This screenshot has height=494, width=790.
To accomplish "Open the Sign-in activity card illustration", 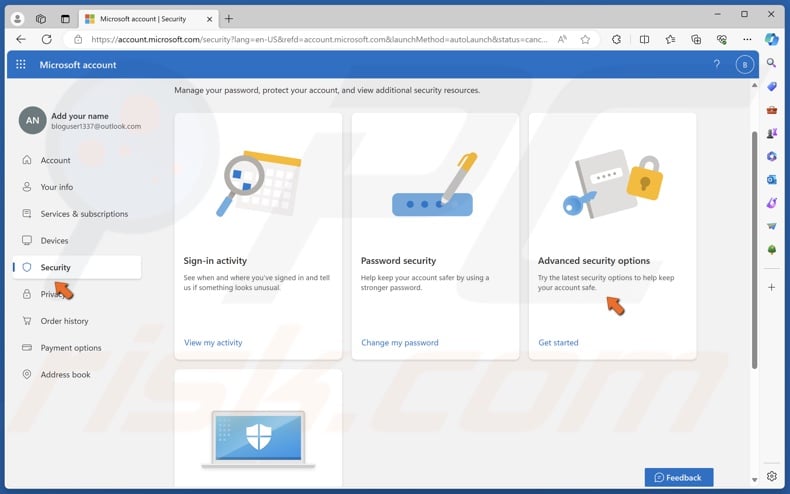I will 258,183.
